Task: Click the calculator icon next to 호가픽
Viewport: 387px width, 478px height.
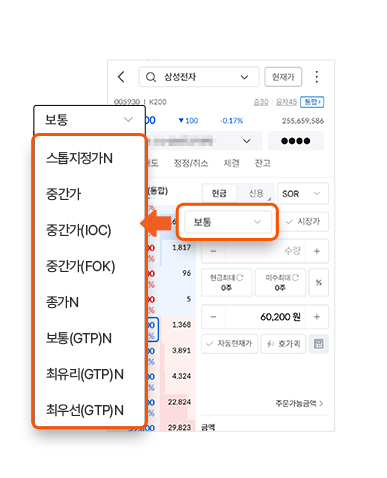Action: (318, 344)
